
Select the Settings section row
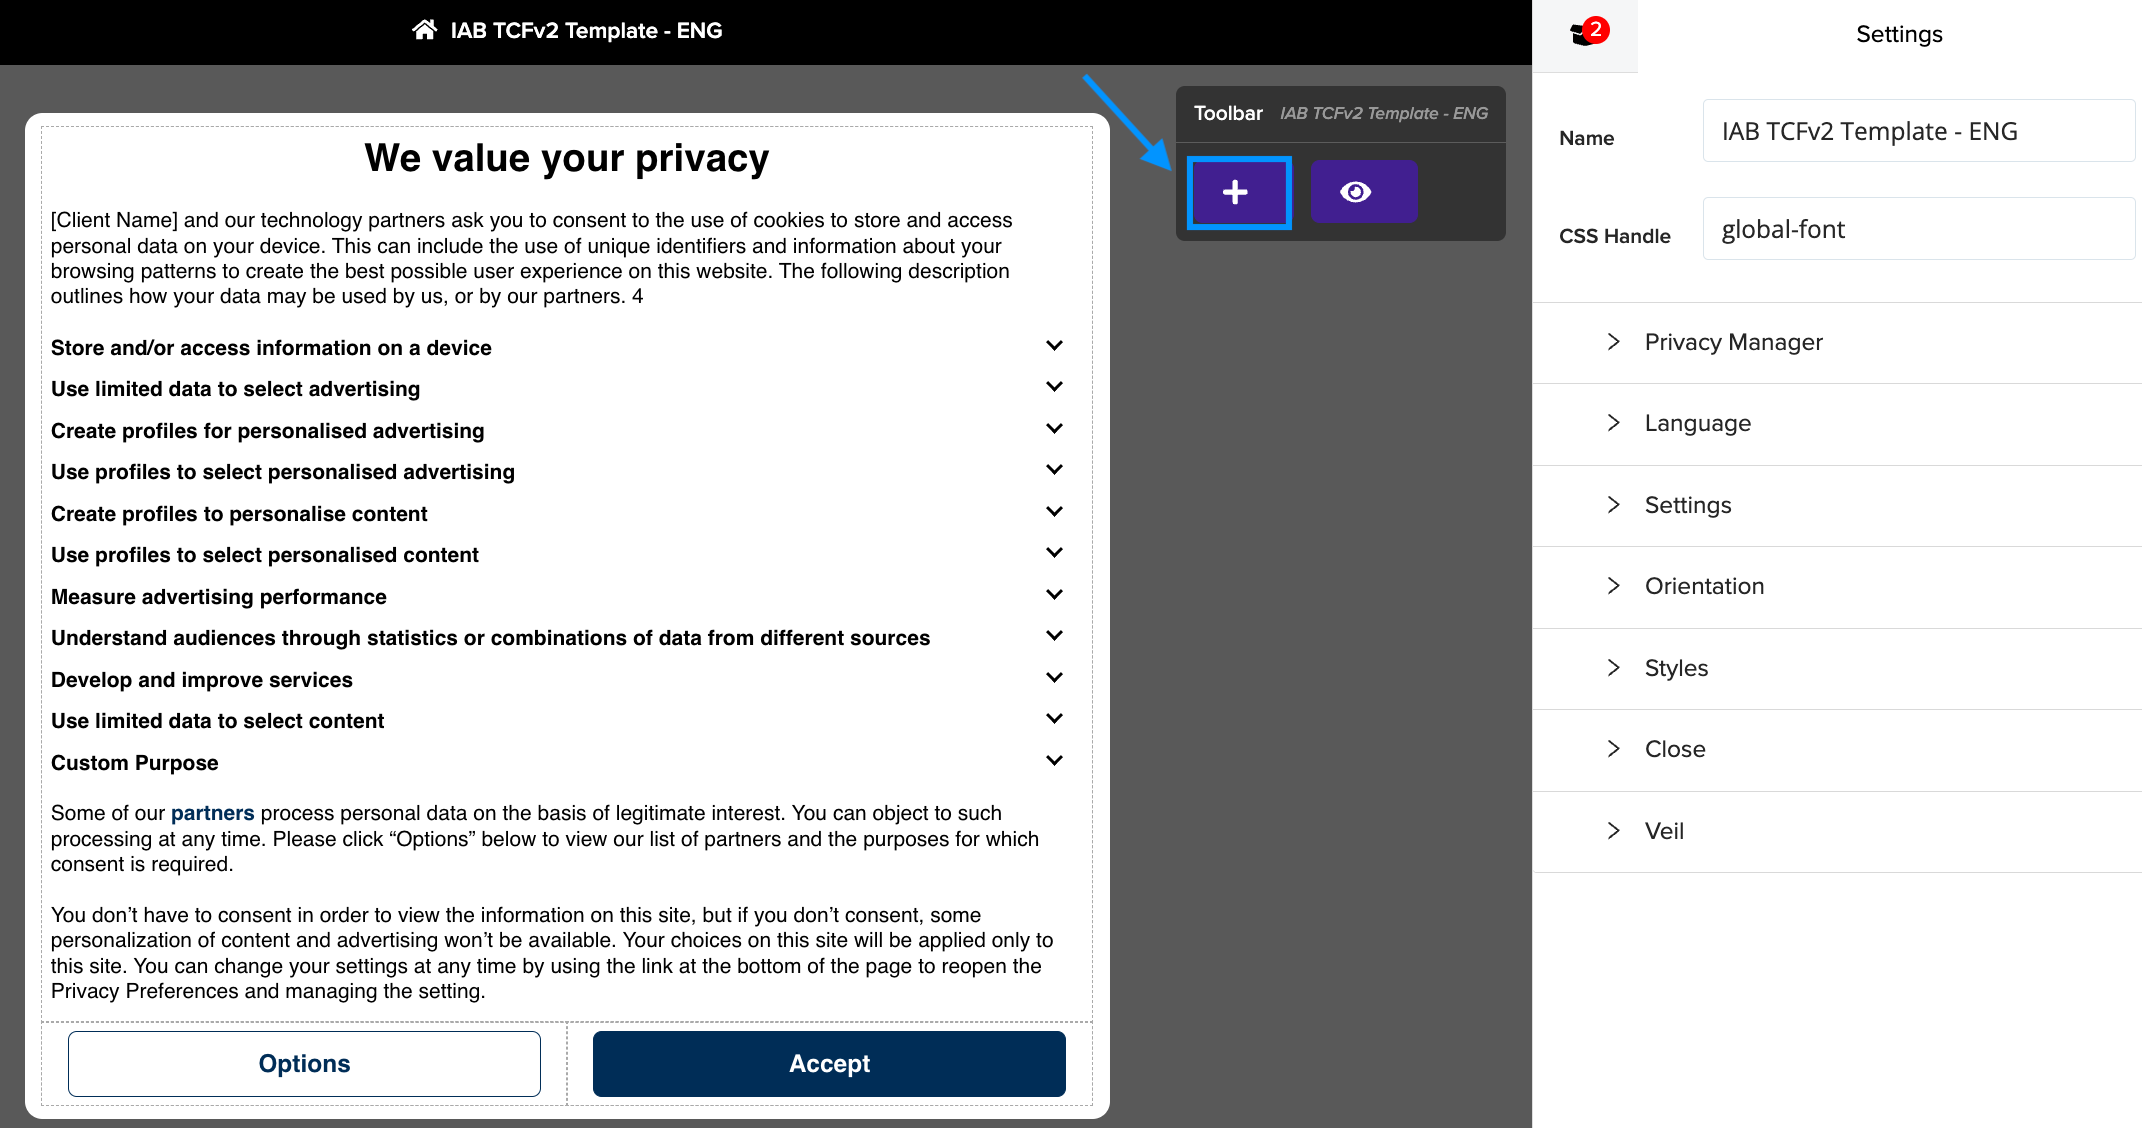pyautogui.click(x=1837, y=506)
